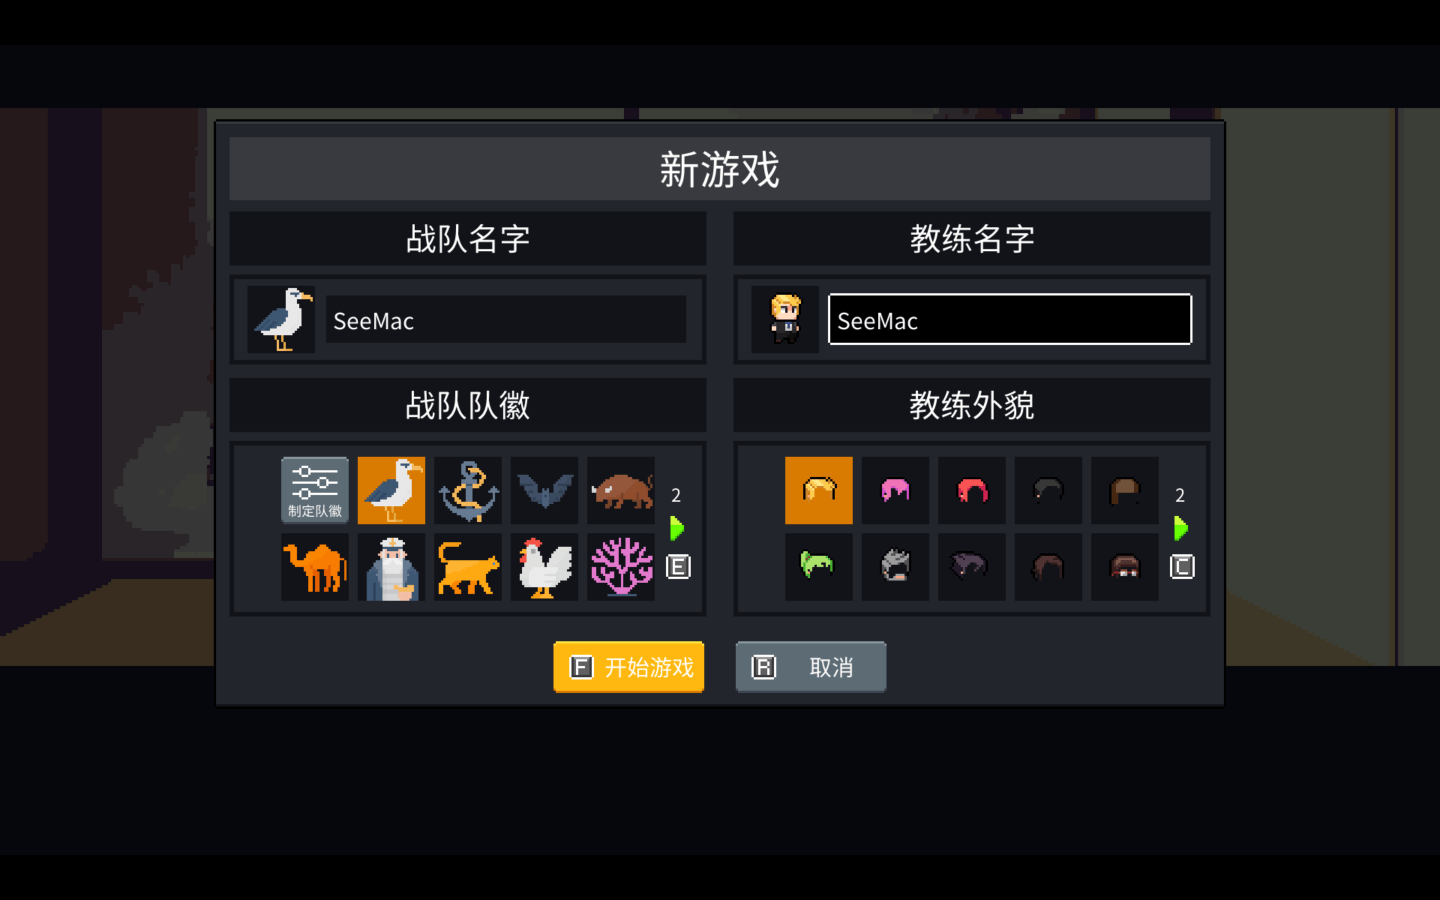Choose the red hair style
This screenshot has height=900, width=1440.
click(972, 490)
